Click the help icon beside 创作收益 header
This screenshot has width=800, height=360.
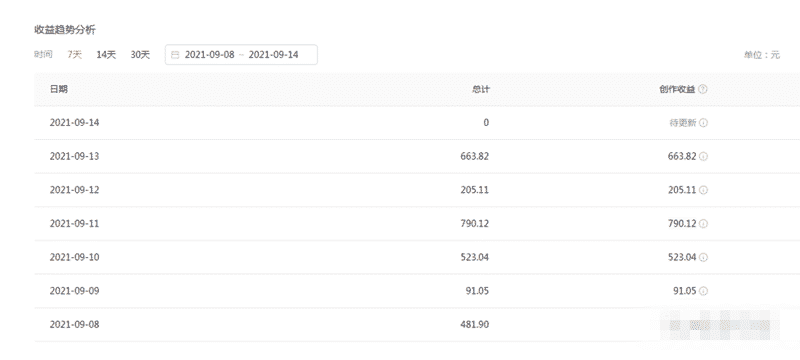(x=703, y=89)
